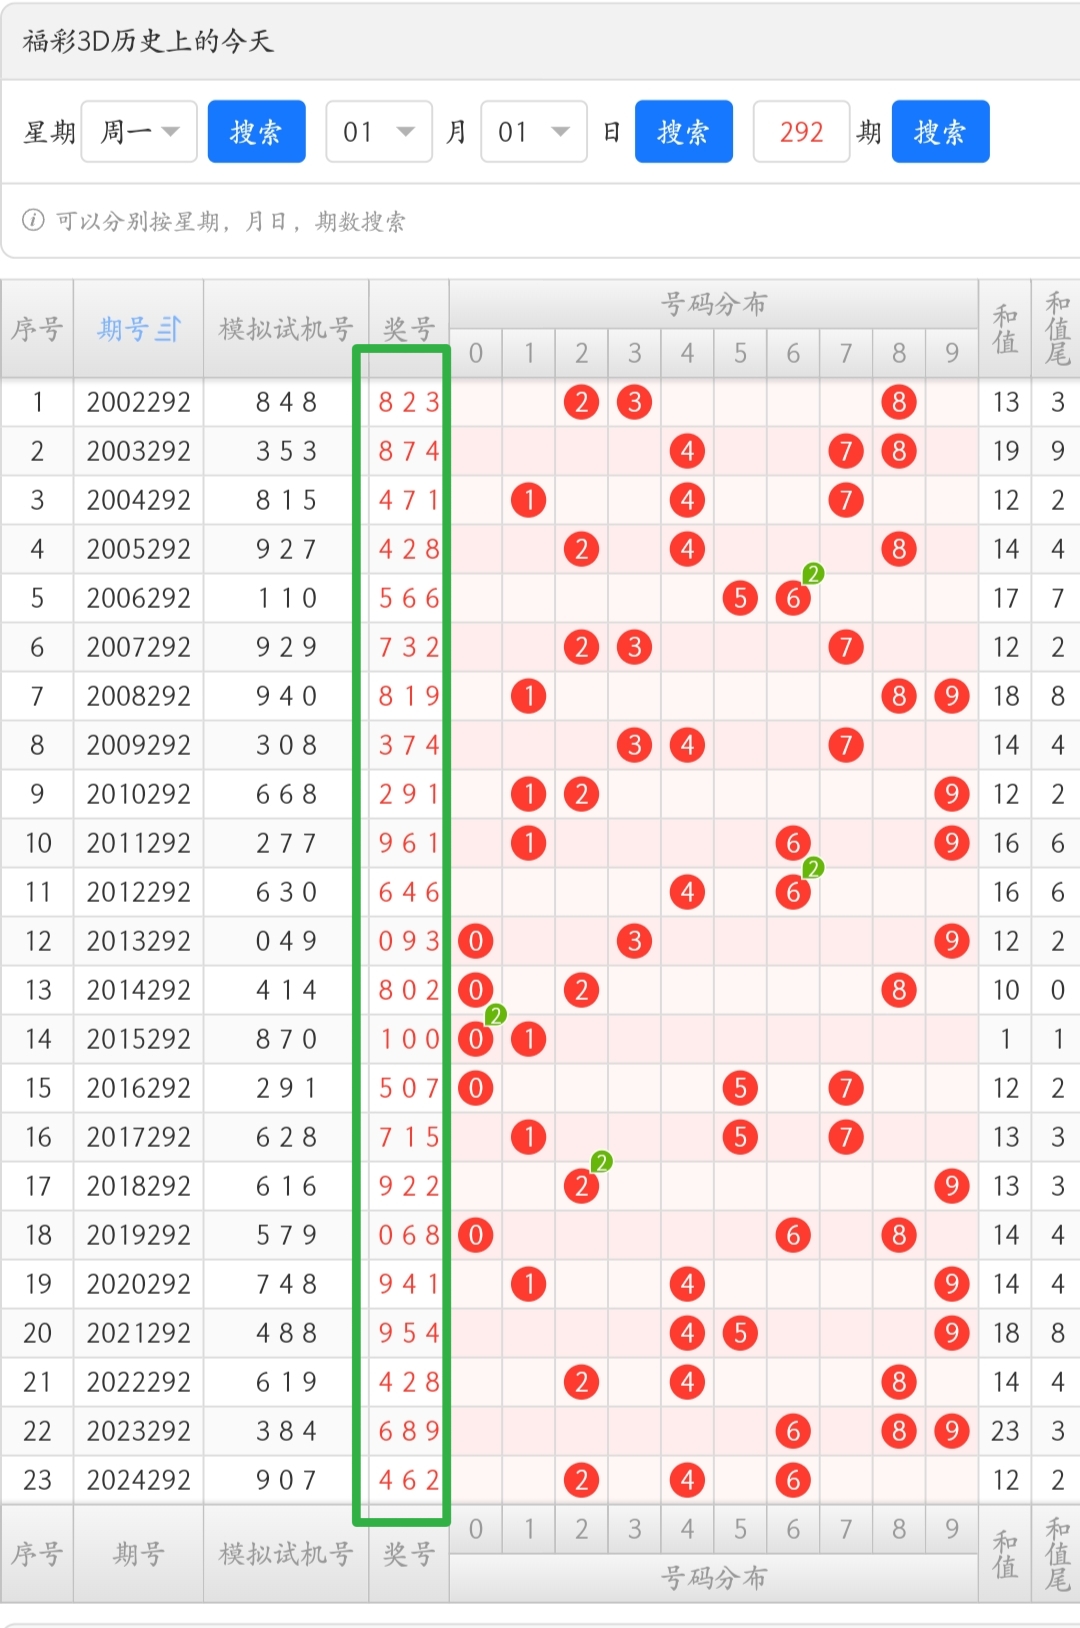Click issue number 2006292

tap(138, 598)
